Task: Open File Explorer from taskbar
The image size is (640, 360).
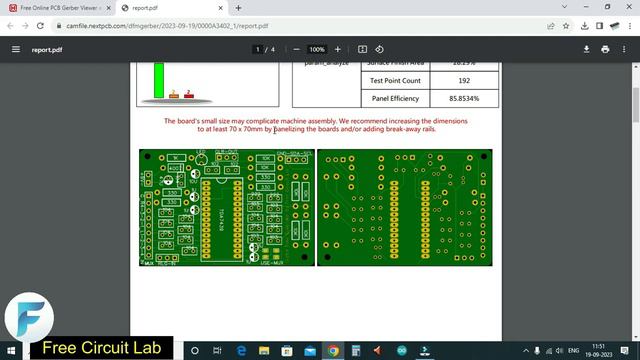Action: pos(264,351)
